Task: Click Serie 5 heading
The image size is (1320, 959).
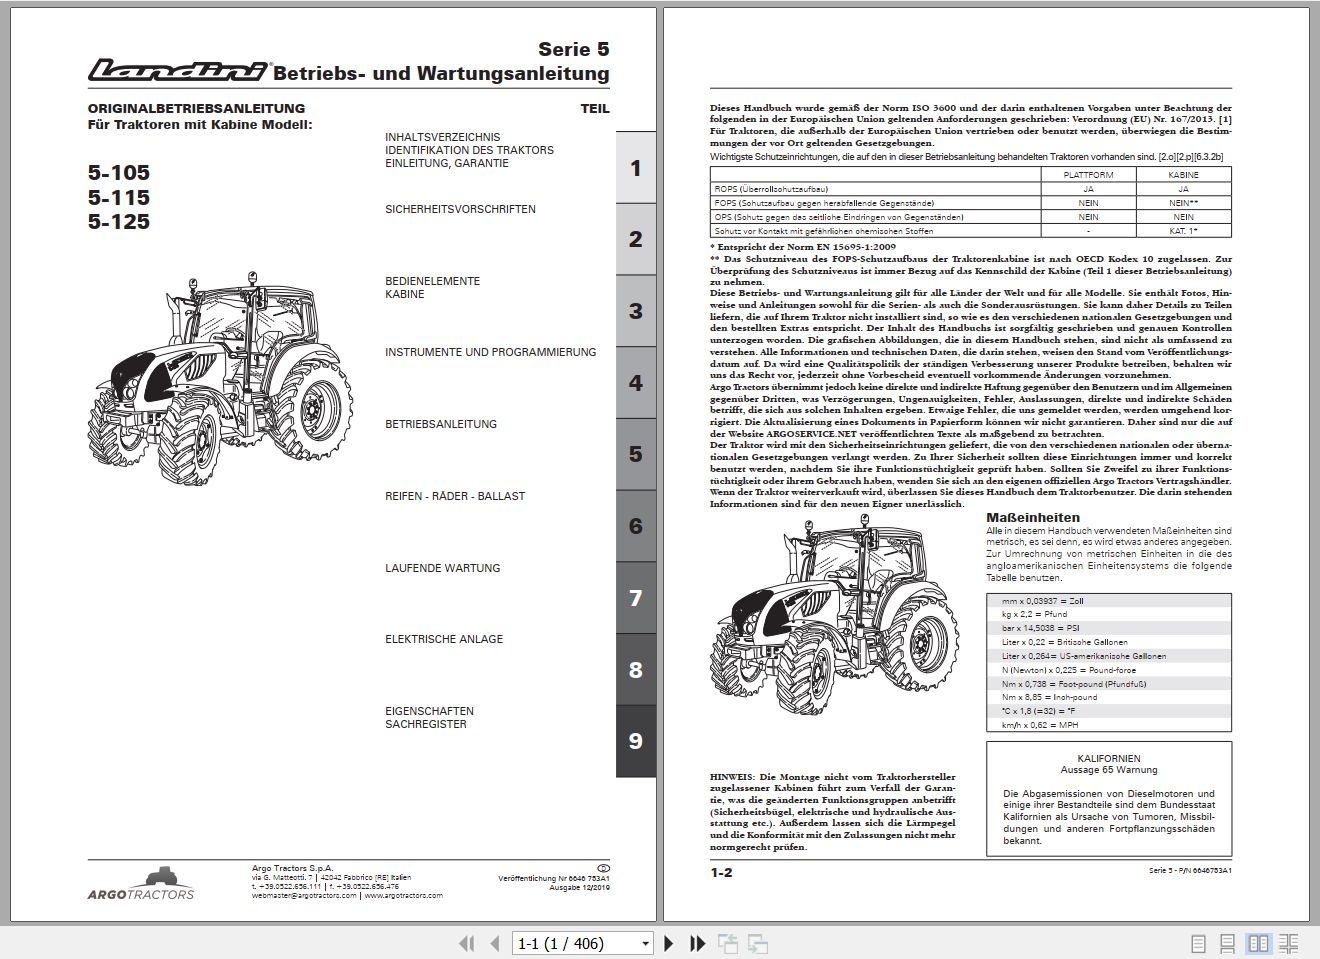Action: pyautogui.click(x=573, y=49)
